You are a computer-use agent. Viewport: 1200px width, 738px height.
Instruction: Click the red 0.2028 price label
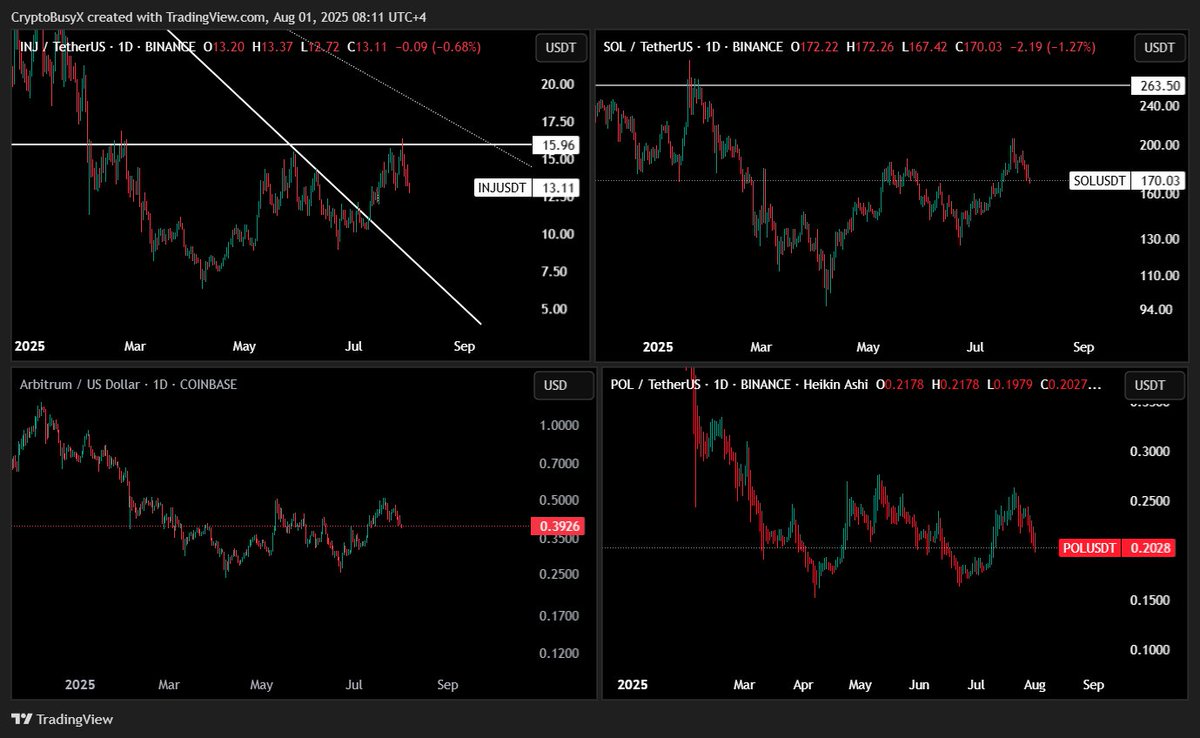click(x=1149, y=548)
